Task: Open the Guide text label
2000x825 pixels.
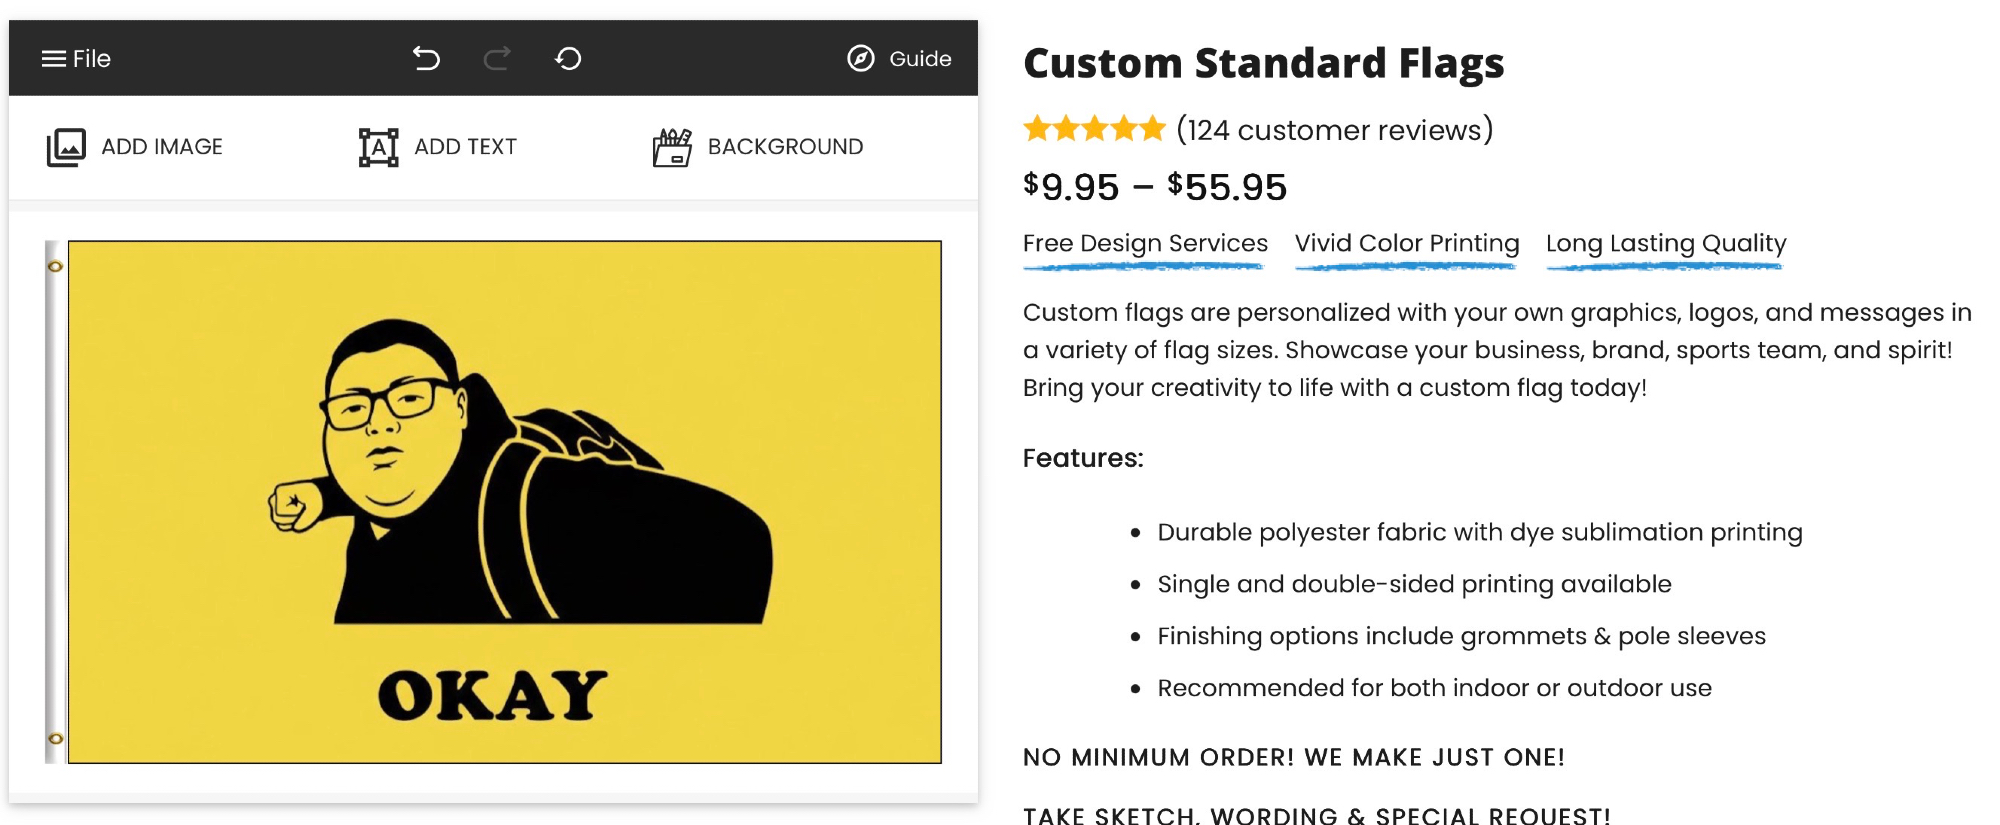Action: (920, 59)
